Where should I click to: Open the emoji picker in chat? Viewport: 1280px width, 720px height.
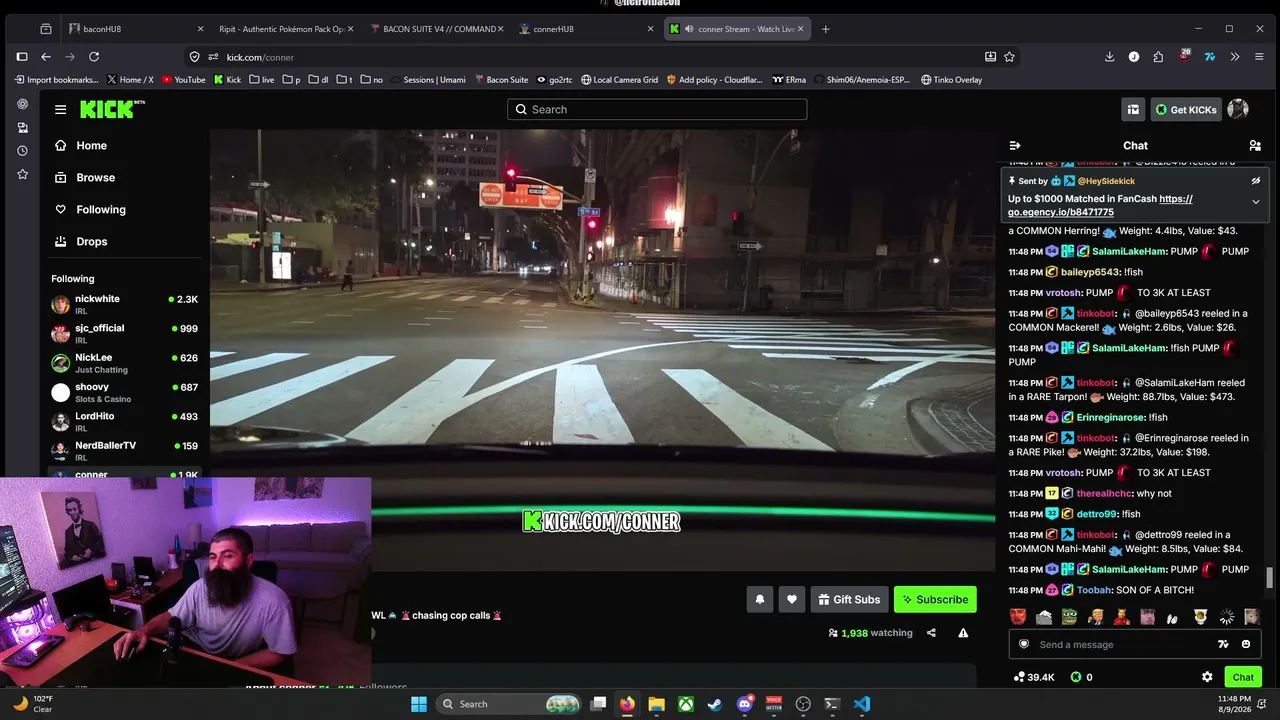(1246, 644)
